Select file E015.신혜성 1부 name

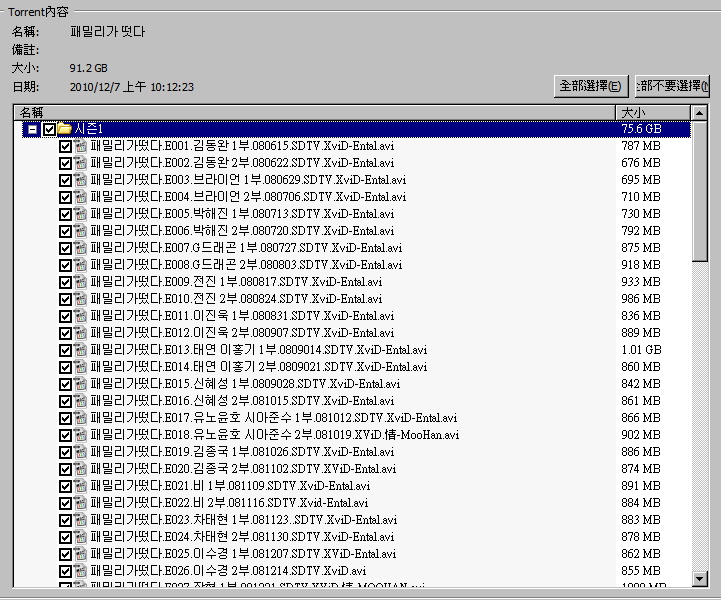[245, 384]
